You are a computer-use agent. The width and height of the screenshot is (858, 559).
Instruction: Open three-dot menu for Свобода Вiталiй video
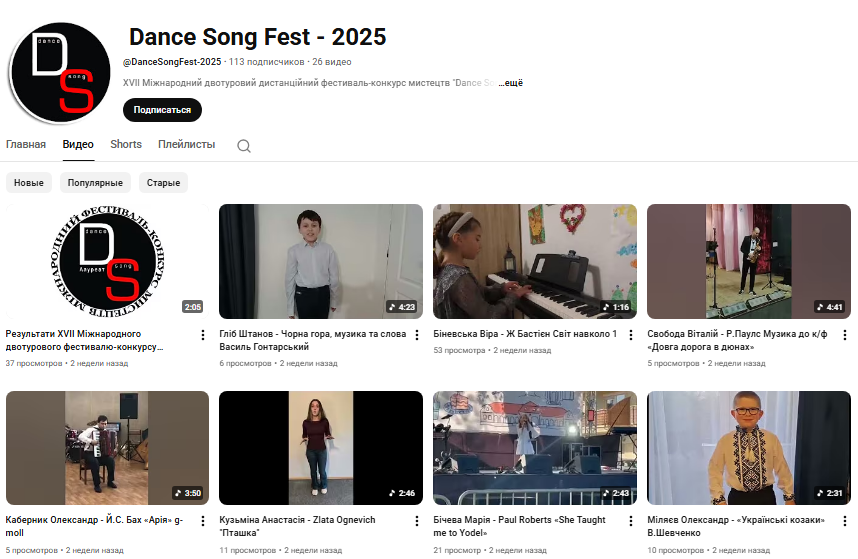[x=844, y=336]
